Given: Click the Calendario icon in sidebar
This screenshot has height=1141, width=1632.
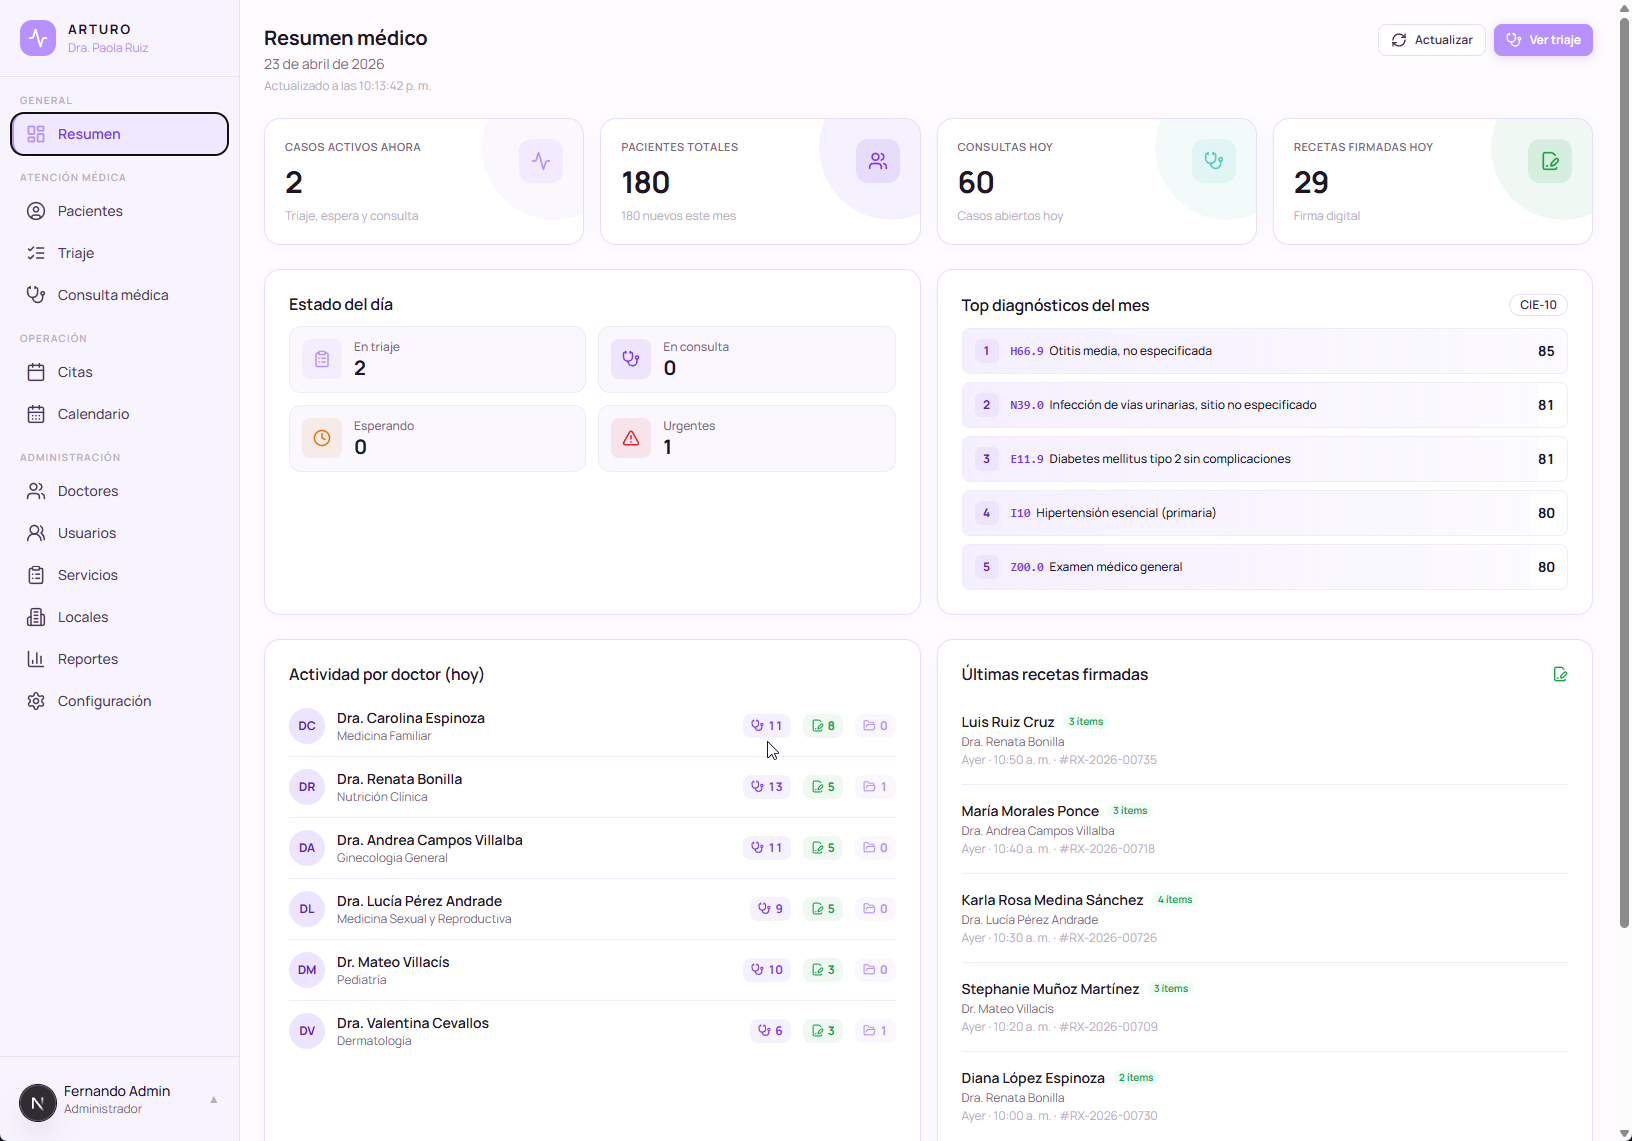Looking at the screenshot, I should point(36,413).
